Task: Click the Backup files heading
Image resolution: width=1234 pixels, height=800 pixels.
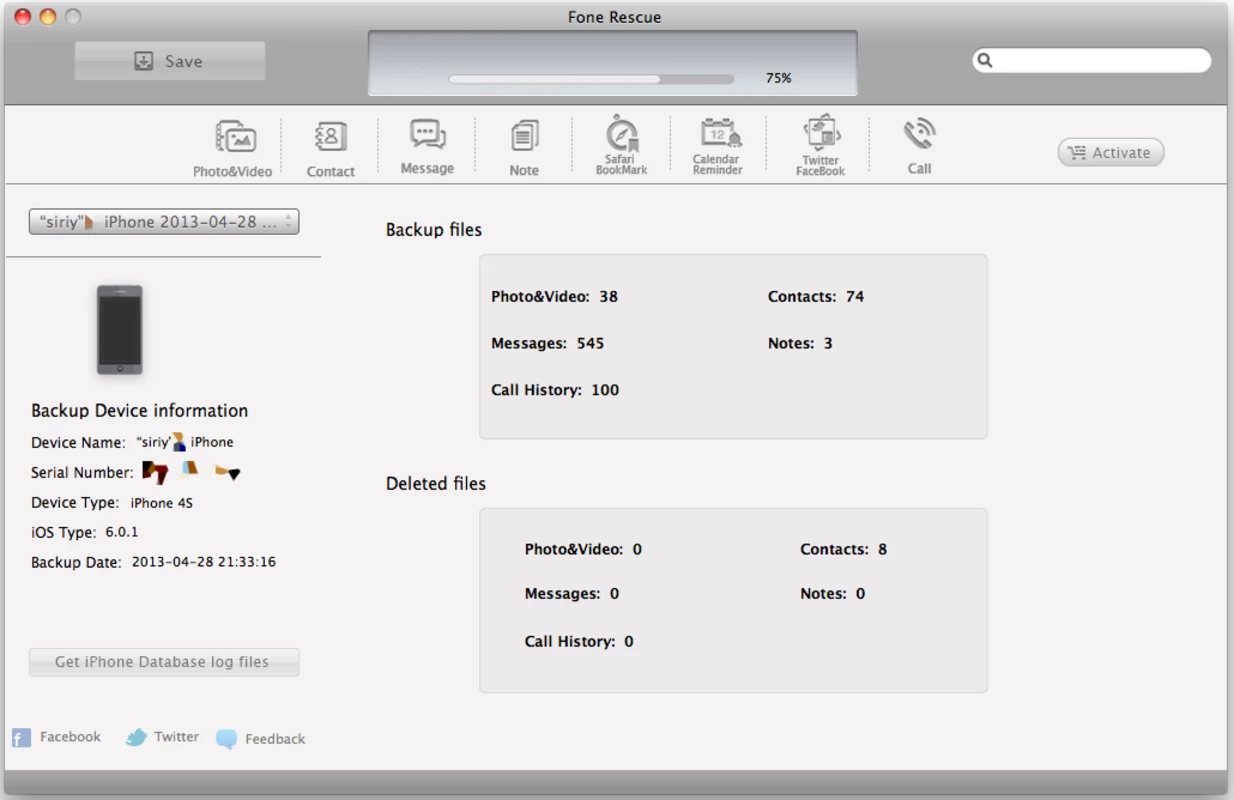Action: point(433,230)
